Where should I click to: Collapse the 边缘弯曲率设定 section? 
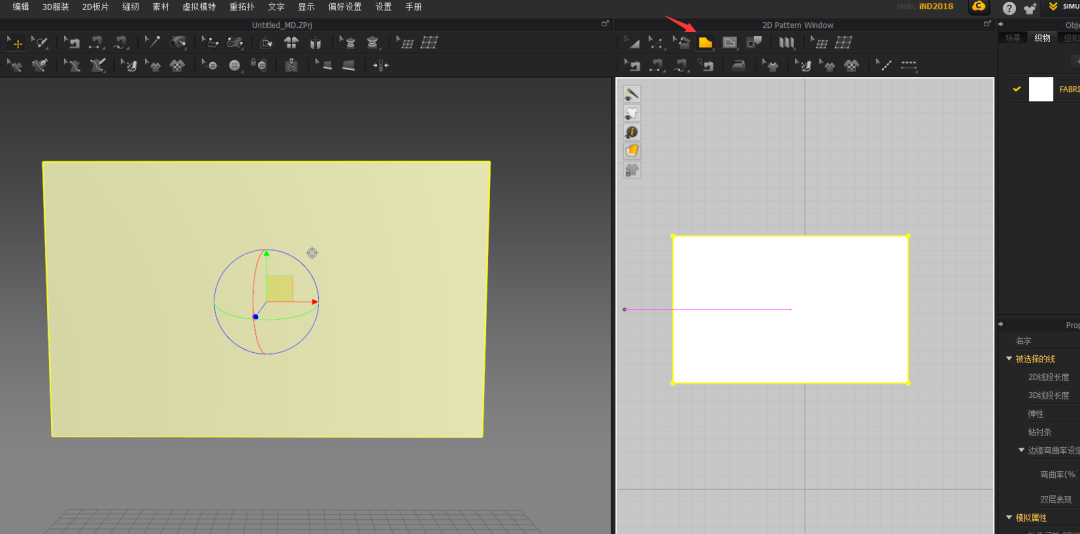pos(1022,450)
